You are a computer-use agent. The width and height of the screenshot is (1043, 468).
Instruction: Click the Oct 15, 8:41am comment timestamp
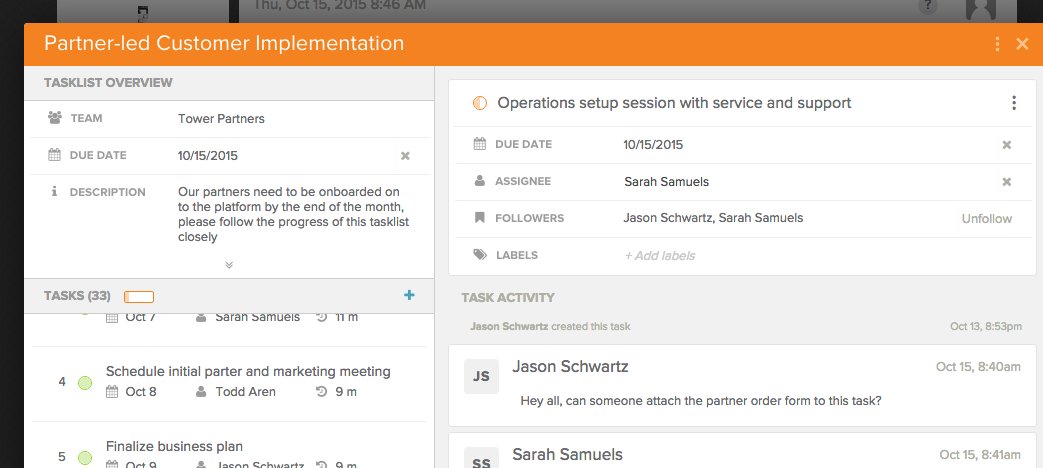pyautogui.click(x=980, y=455)
